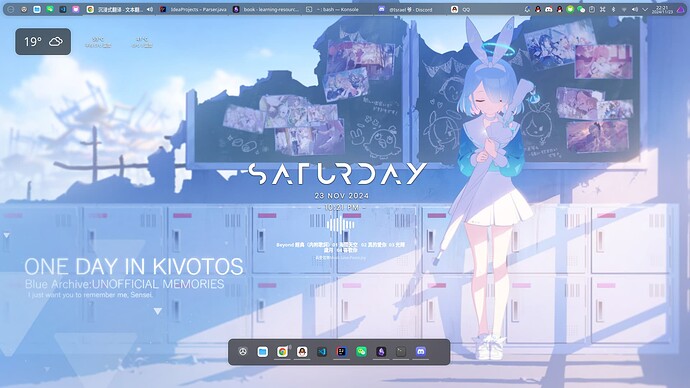
Task: Open the clock showing 22:21 in panel
Action: click(x=662, y=9)
